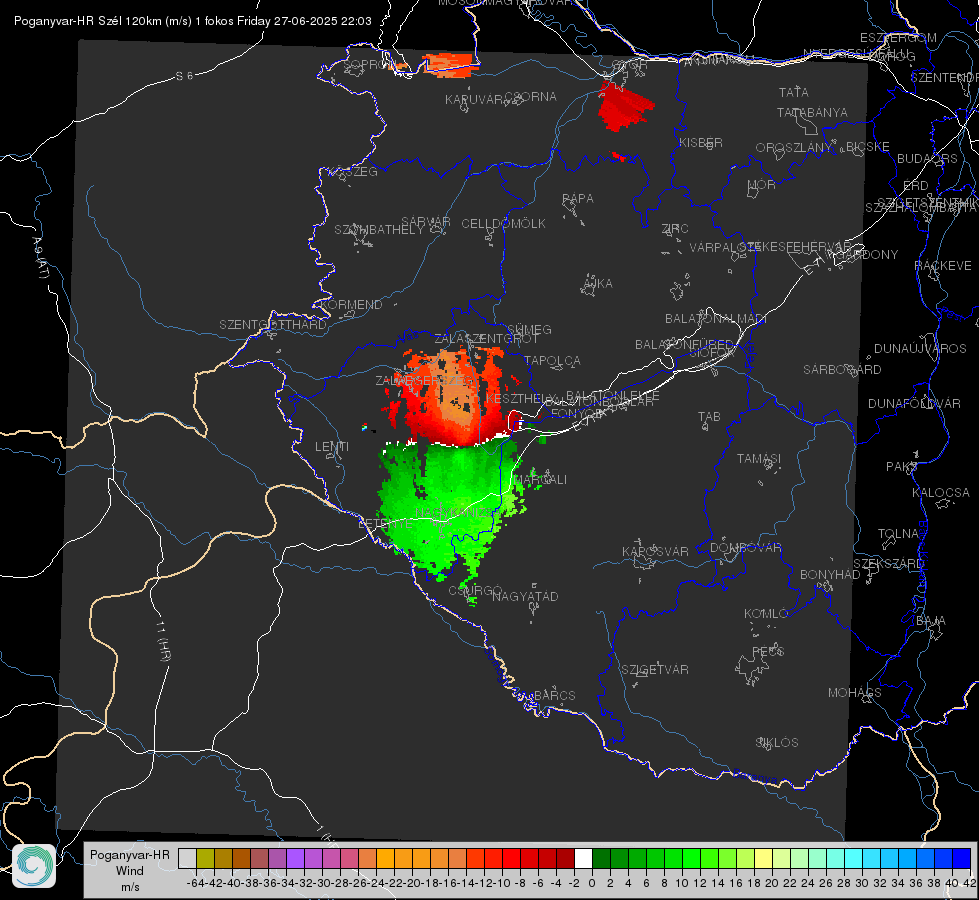Click the SÁRBOGÁRD city label
This screenshot has height=900, width=979.
click(842, 370)
